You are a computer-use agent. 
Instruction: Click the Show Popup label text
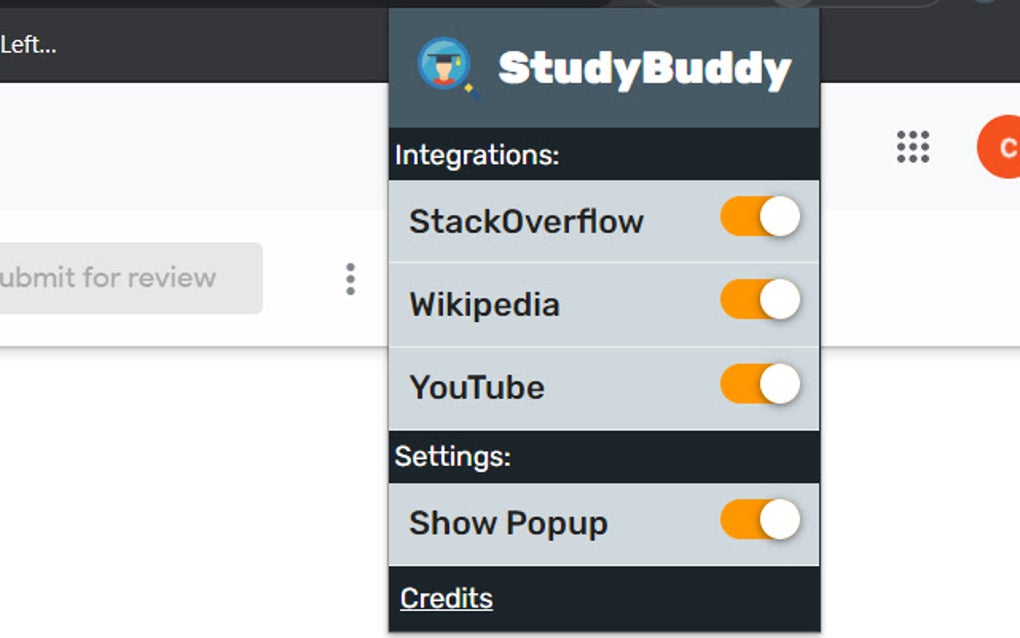pyautogui.click(x=509, y=522)
